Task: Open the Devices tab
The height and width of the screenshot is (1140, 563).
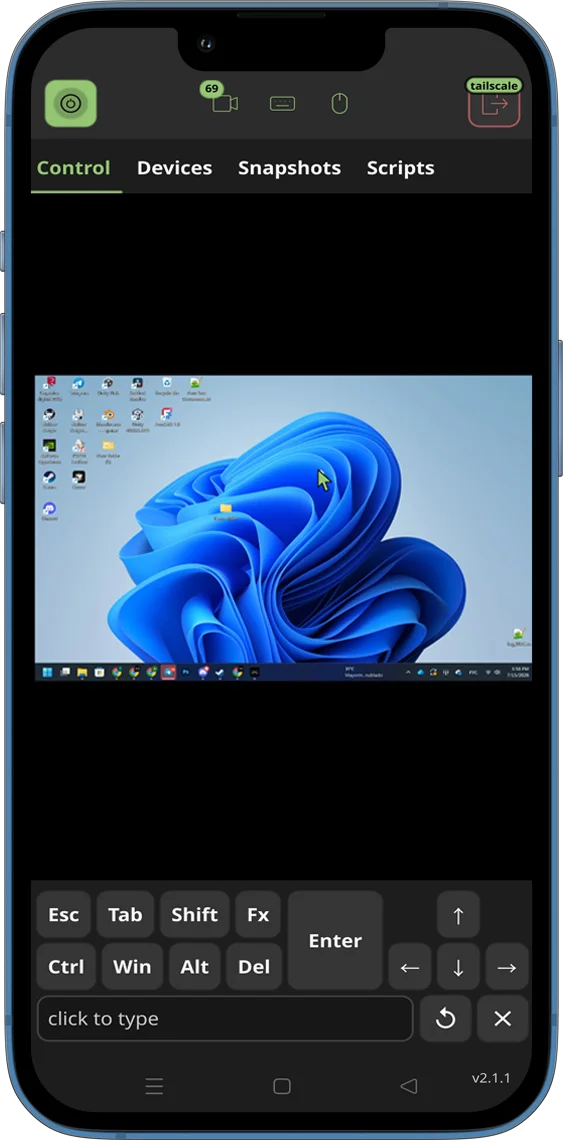Action: point(175,168)
